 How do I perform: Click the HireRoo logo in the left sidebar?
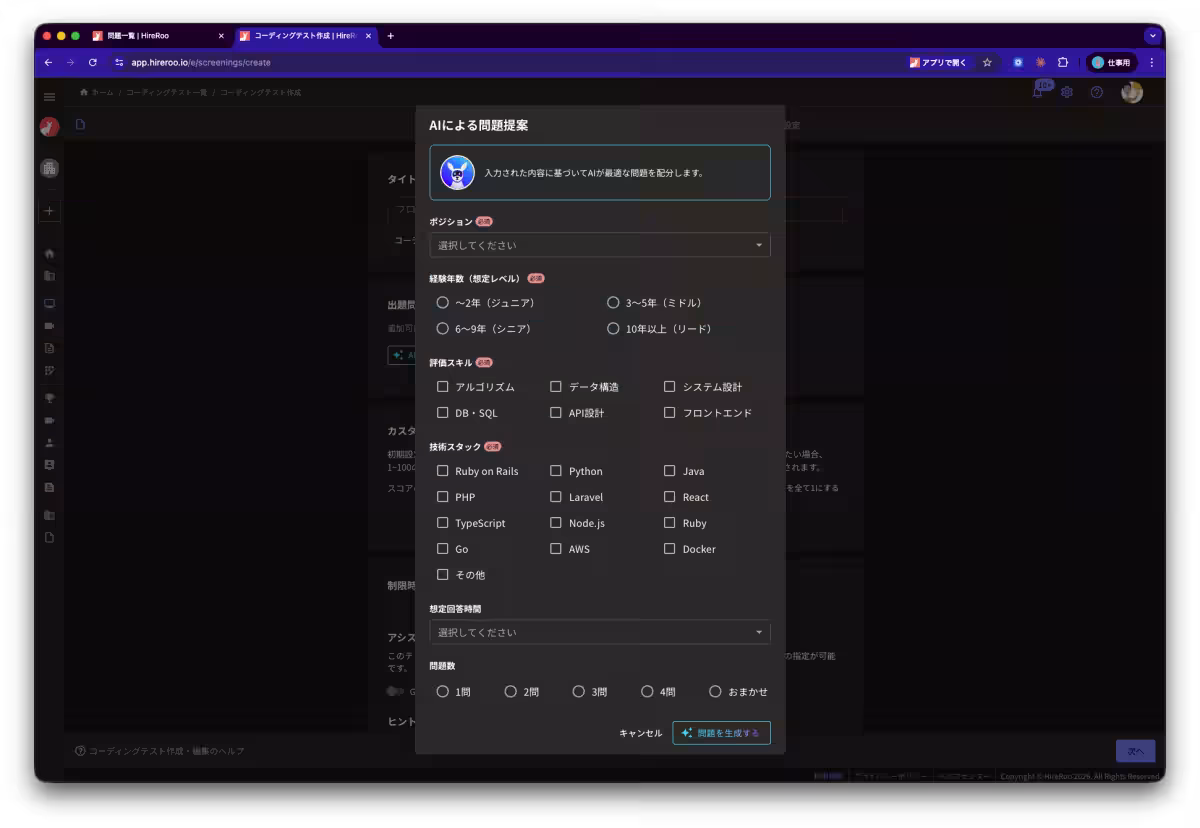tap(49, 125)
